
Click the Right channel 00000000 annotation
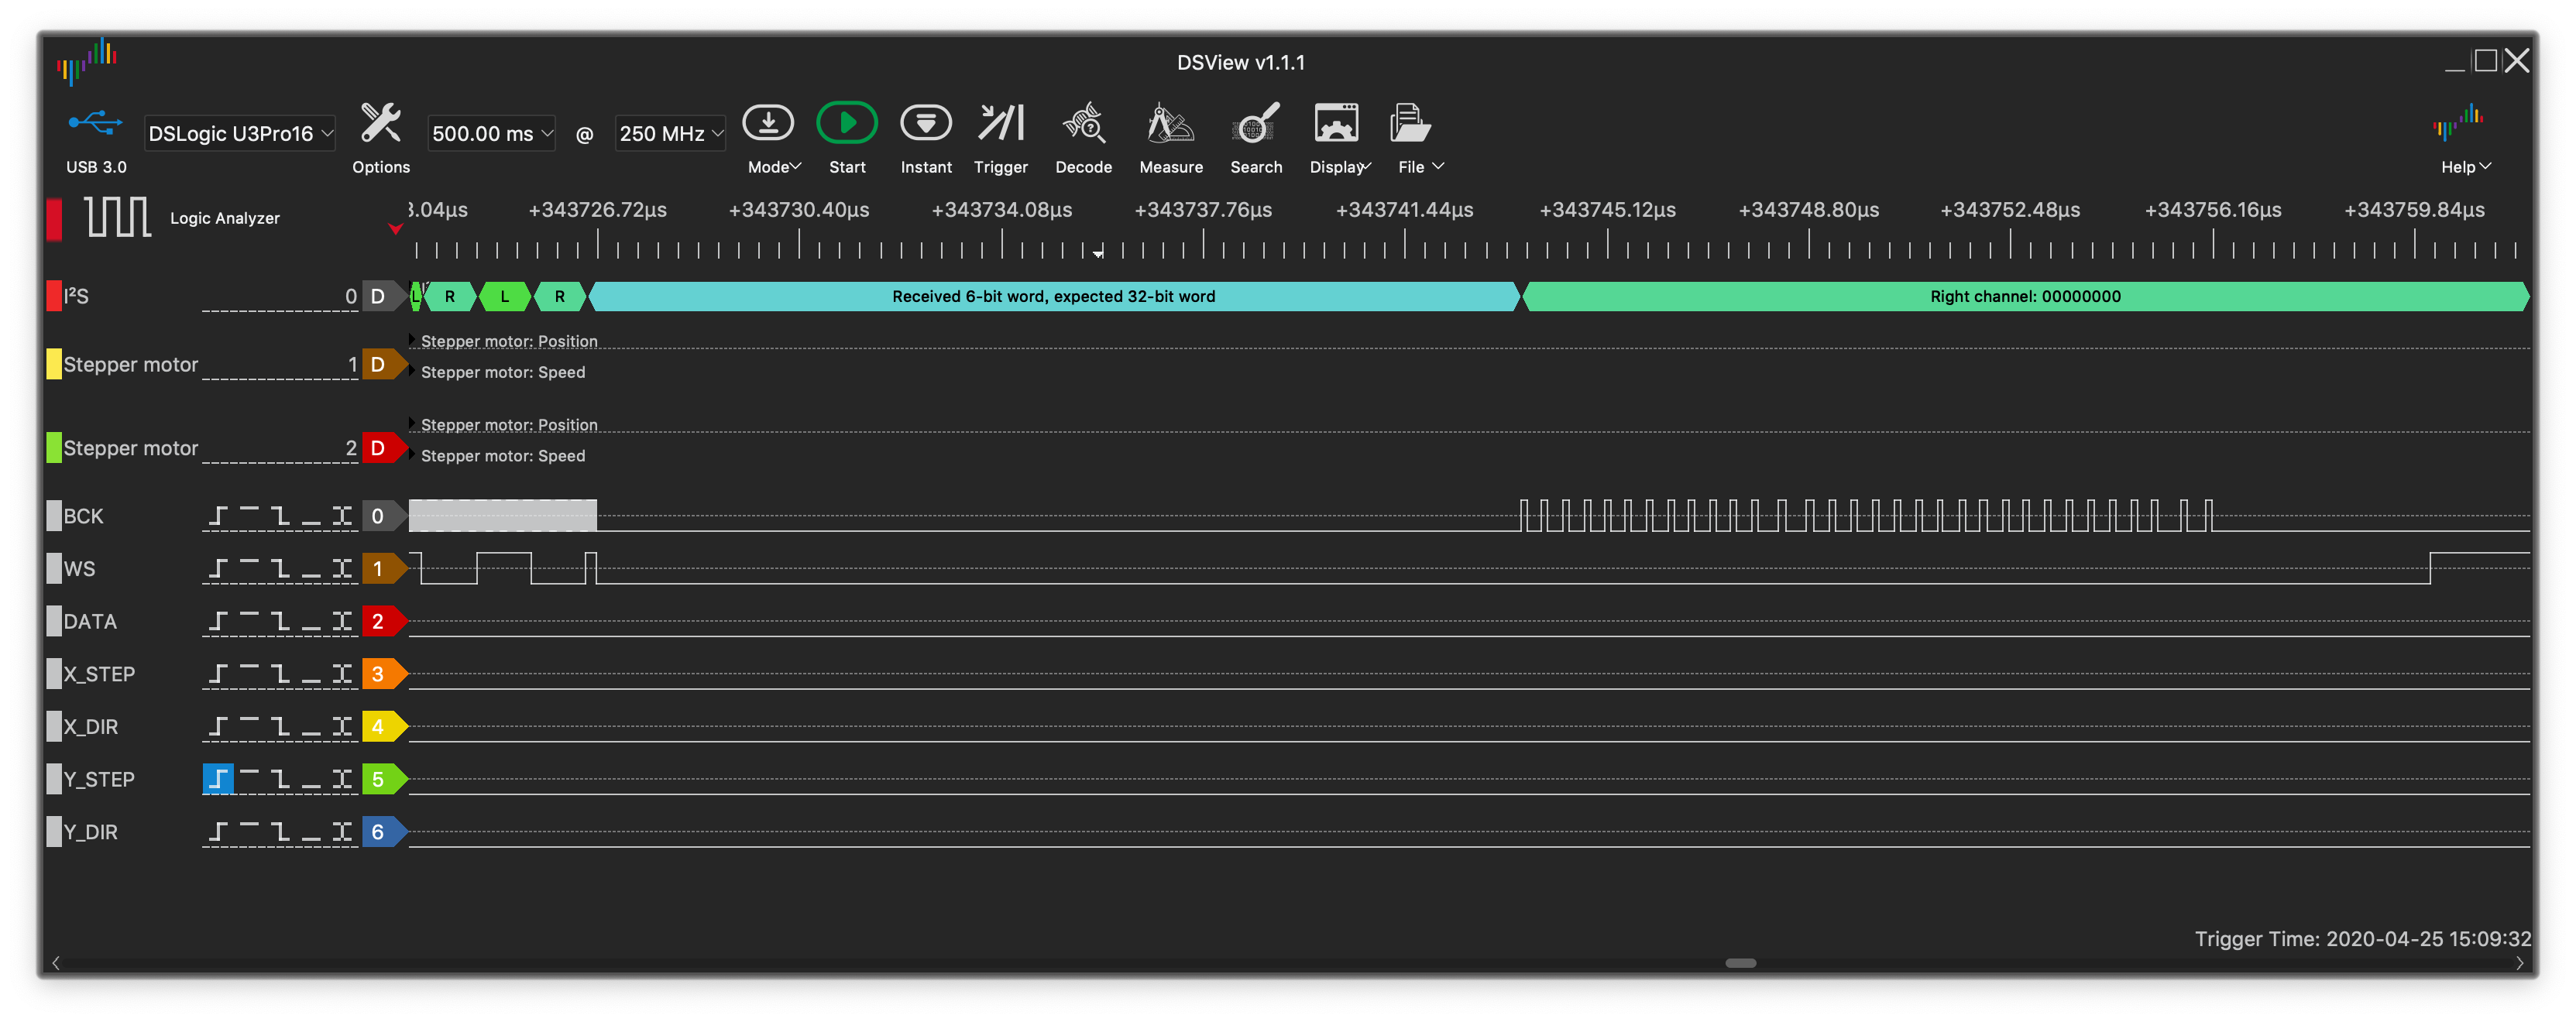pyautogui.click(x=2024, y=296)
